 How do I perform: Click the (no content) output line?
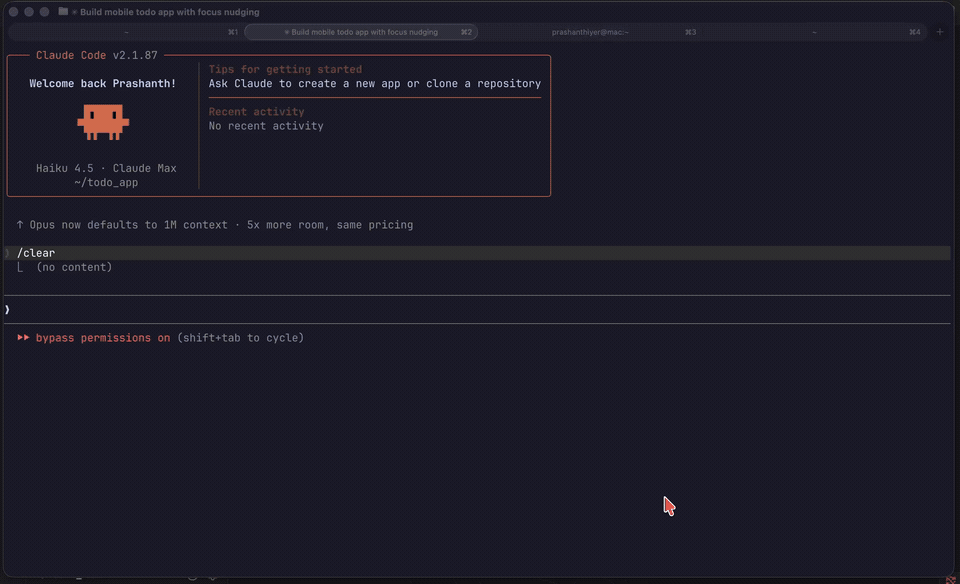pos(74,267)
